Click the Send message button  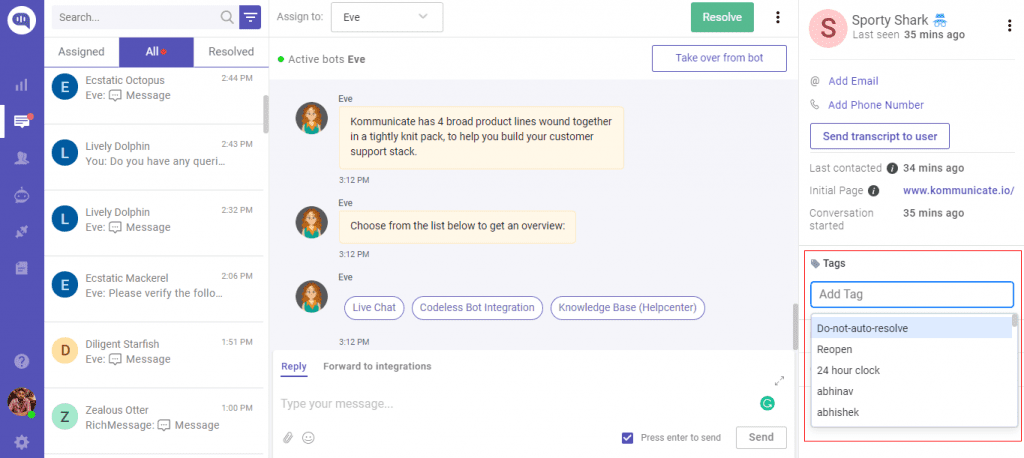(761, 438)
